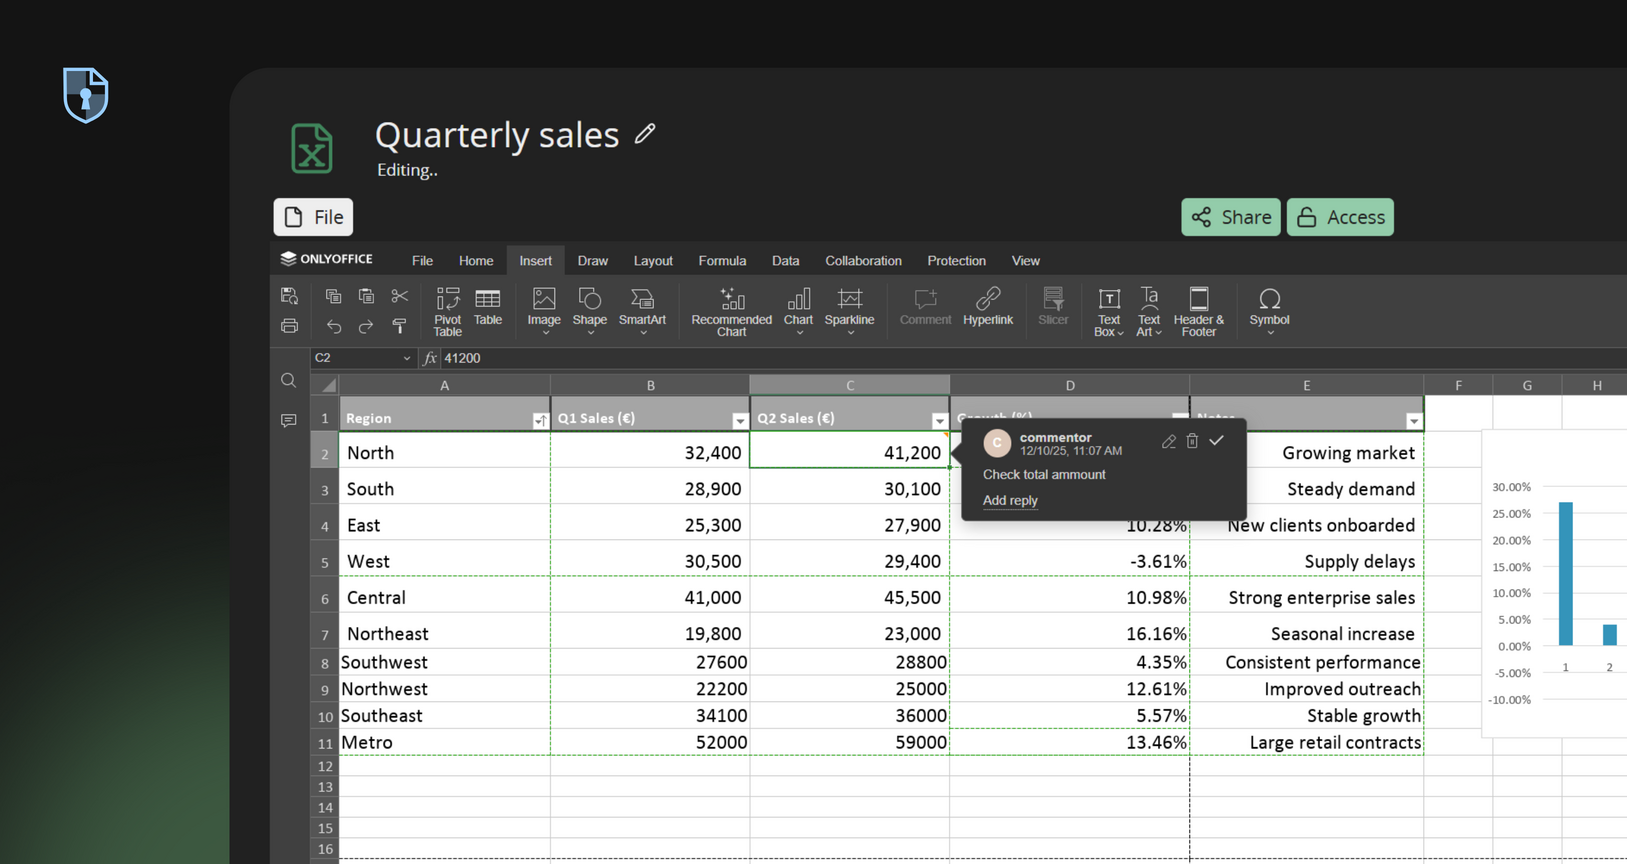Expand the Q1 Sales filter dropdown
Viewport: 1627px width, 864px height.
tap(740, 421)
